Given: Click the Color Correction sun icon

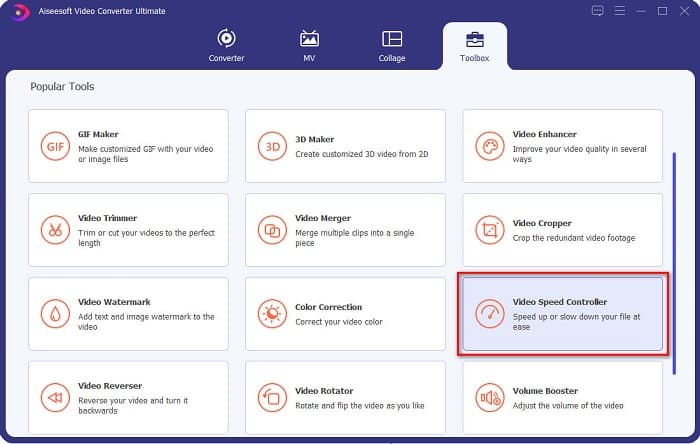Looking at the screenshot, I should [272, 314].
